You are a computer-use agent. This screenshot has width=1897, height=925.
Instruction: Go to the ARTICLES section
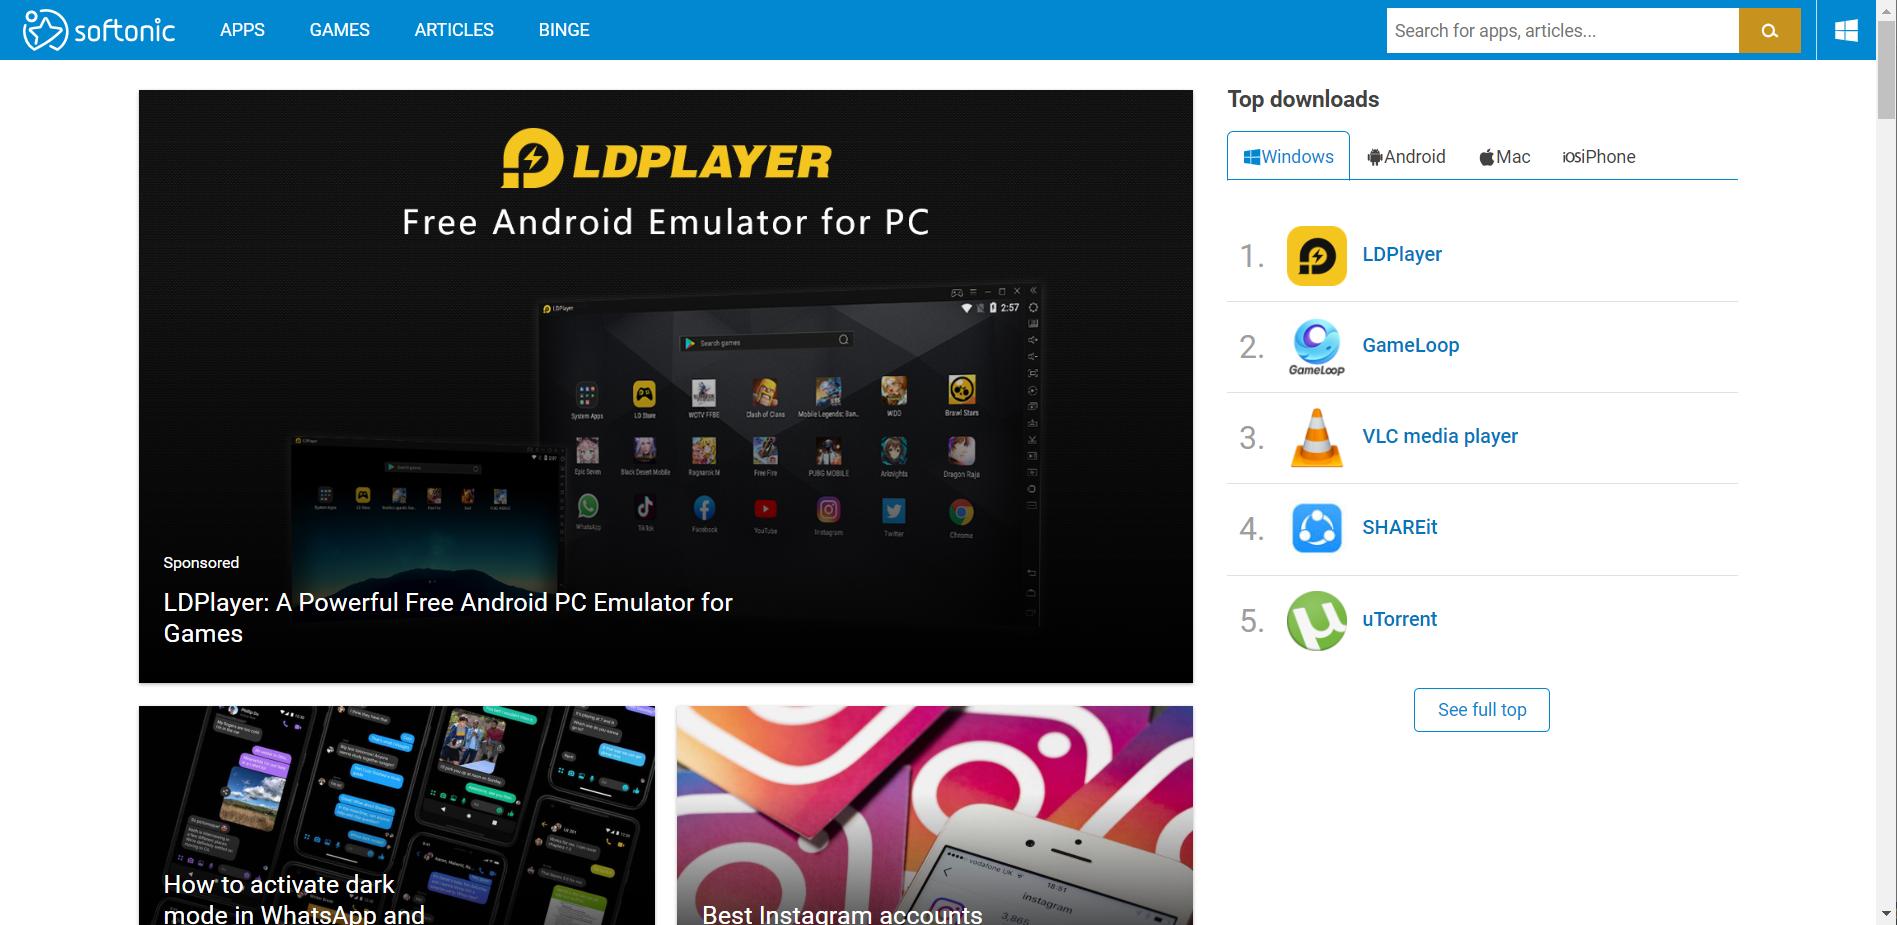454,30
